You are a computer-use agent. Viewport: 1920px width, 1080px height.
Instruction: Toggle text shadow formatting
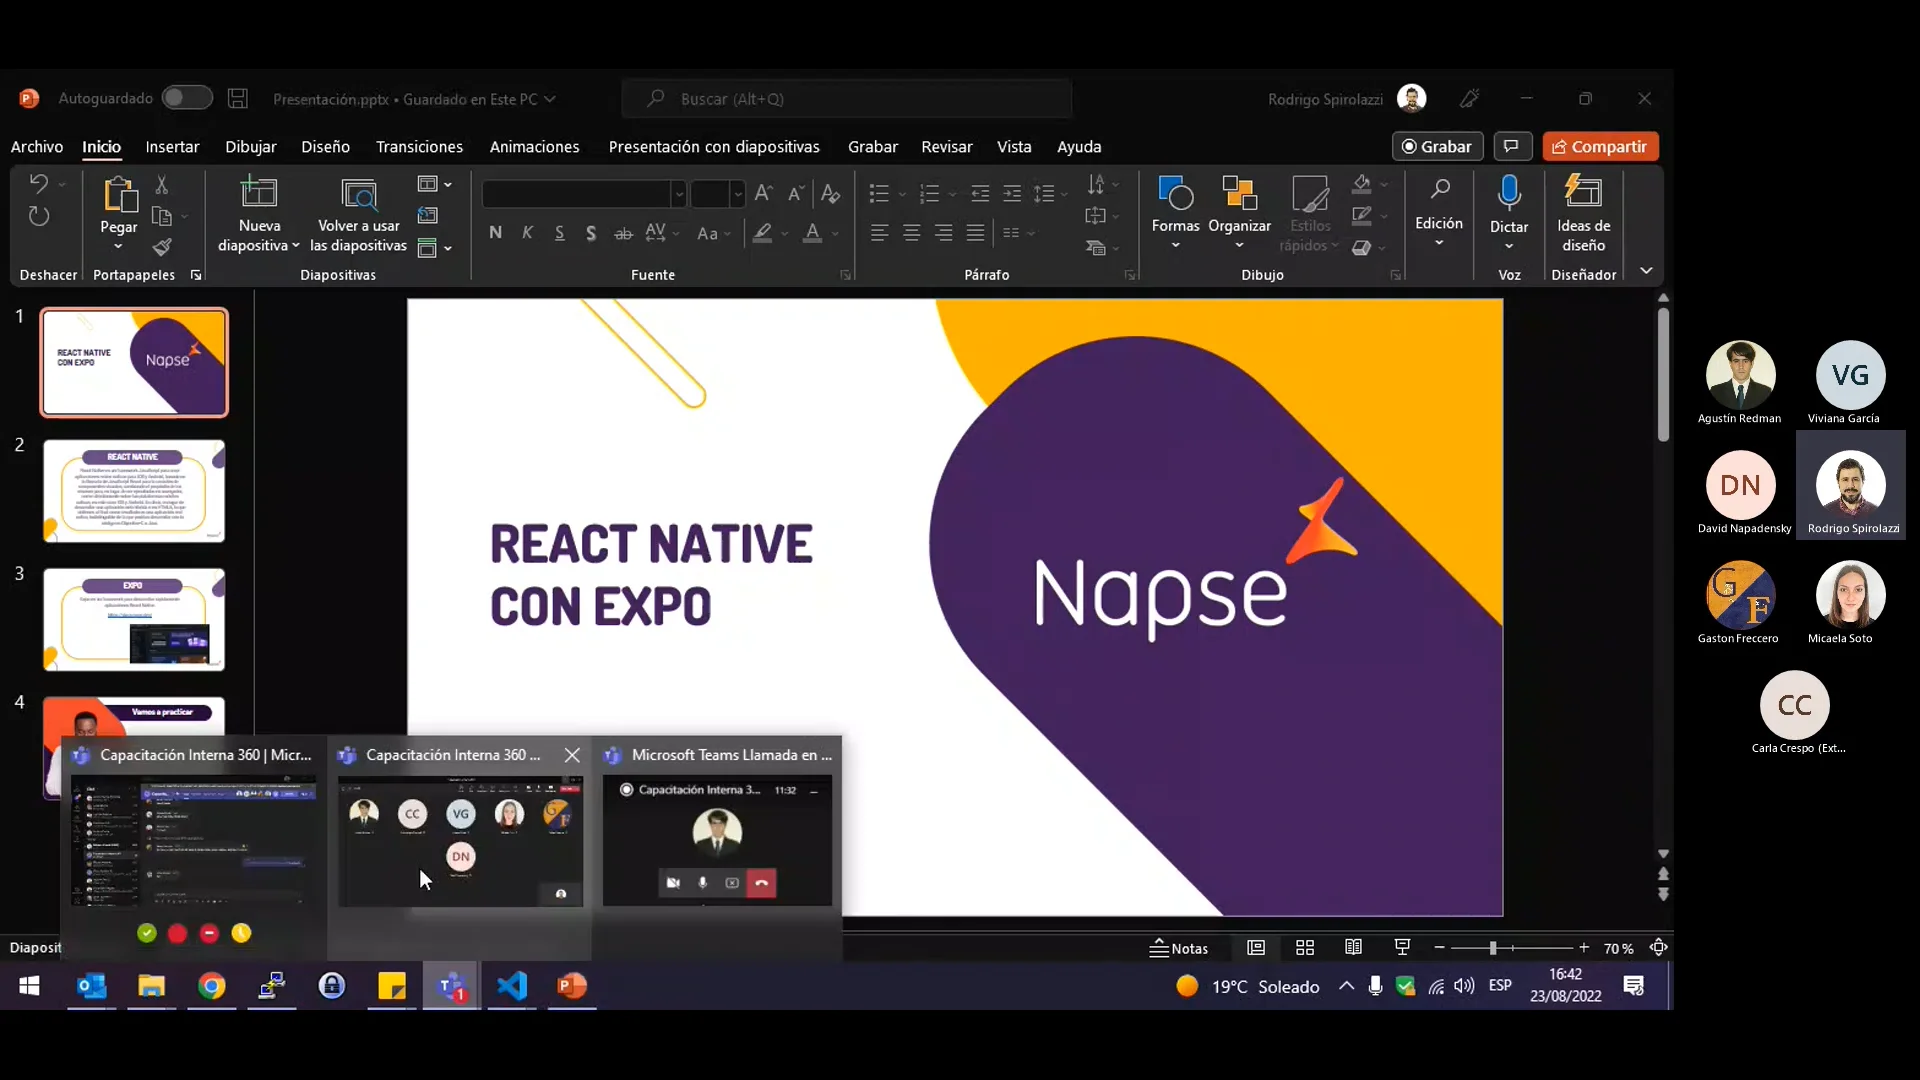[x=591, y=233]
